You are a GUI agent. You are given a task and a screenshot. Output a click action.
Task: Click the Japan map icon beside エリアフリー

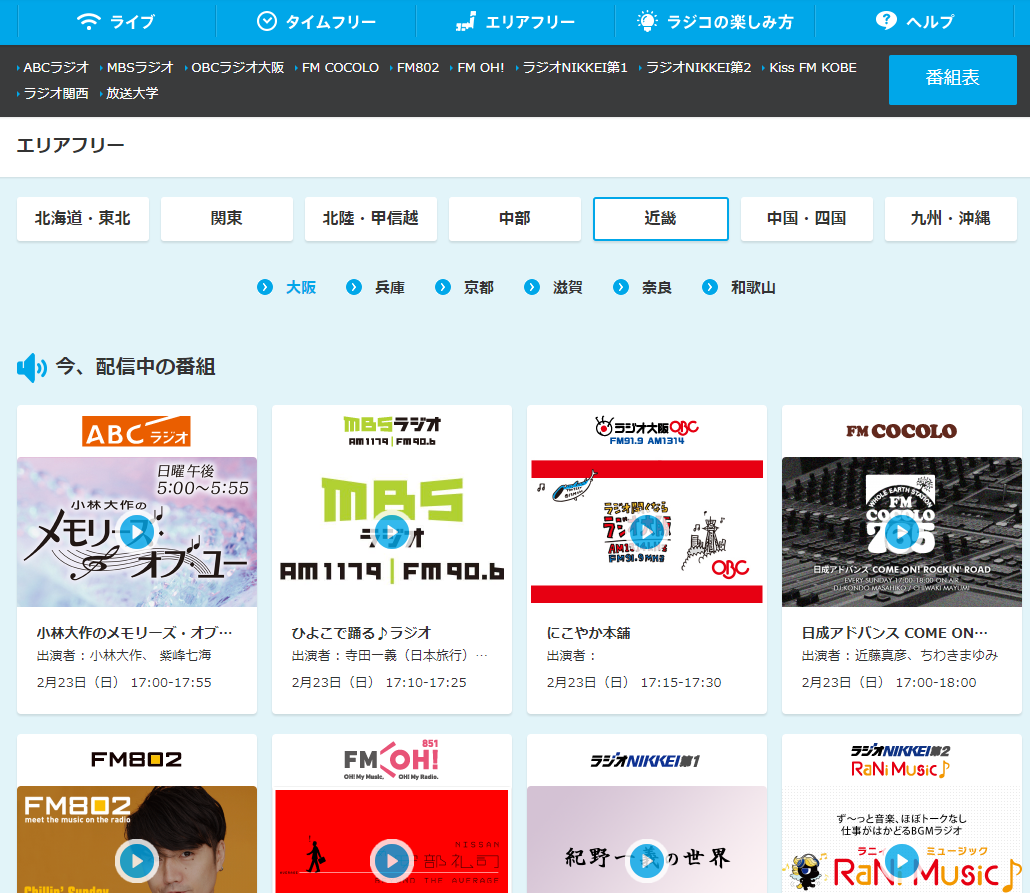466,22
